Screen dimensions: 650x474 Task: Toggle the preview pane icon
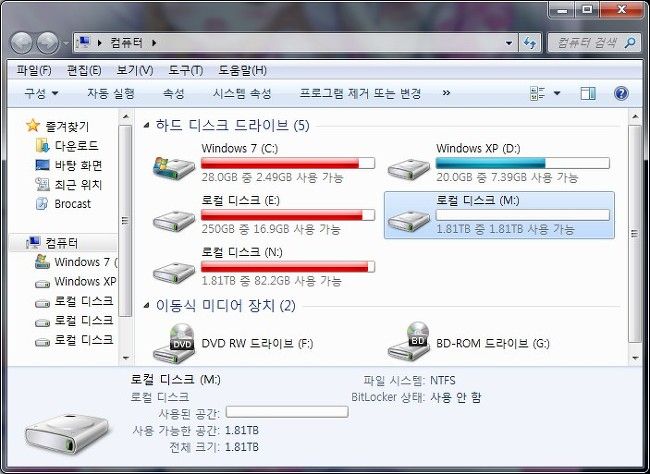click(588, 93)
